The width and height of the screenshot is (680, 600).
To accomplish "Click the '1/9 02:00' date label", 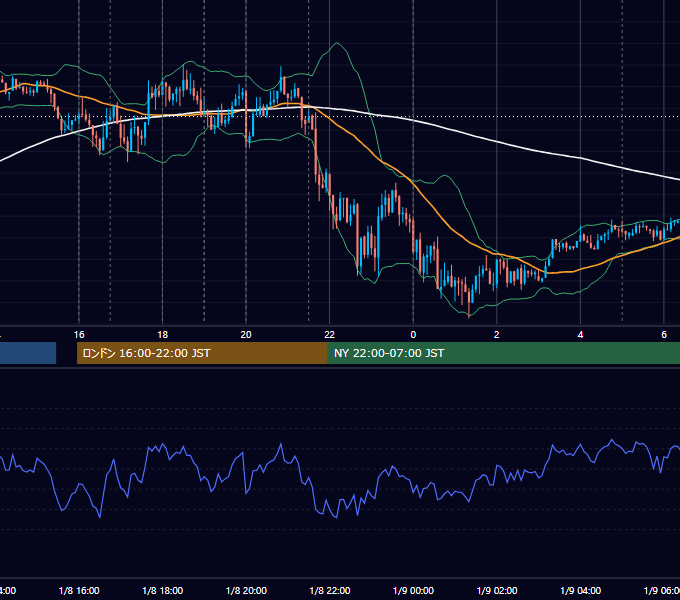I will [497, 590].
